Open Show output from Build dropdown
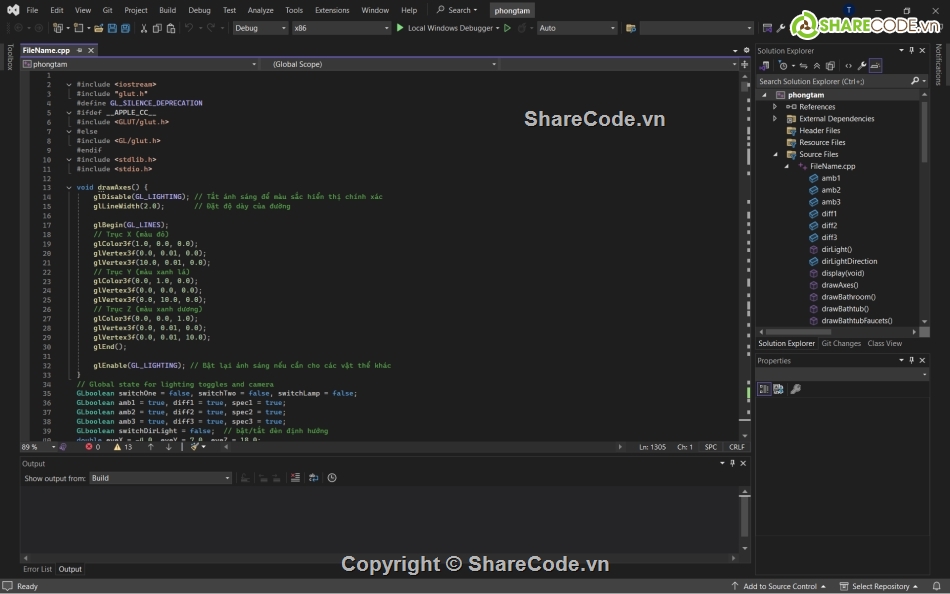 pos(161,478)
